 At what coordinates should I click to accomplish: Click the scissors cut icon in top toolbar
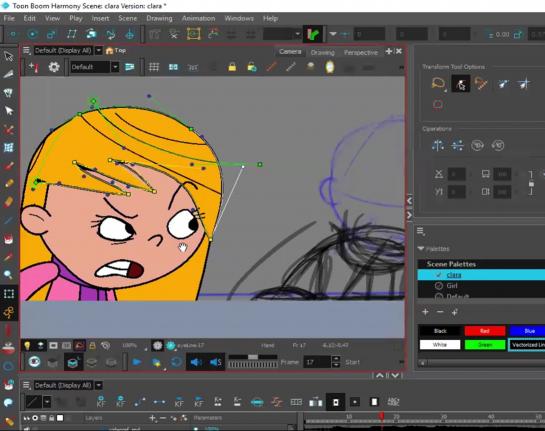(174, 34)
